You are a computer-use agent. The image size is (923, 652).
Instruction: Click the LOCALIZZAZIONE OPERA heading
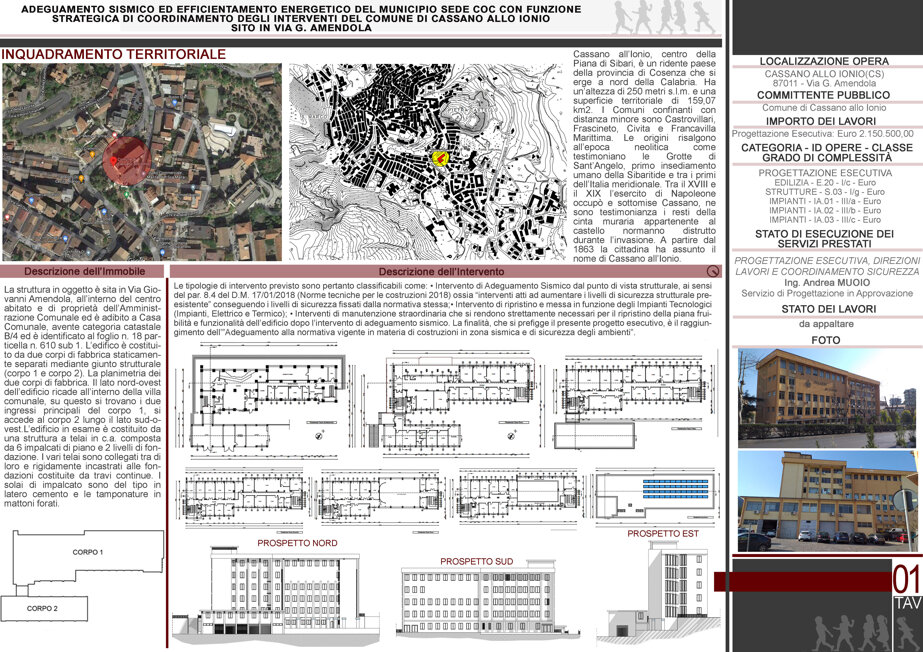pos(824,61)
